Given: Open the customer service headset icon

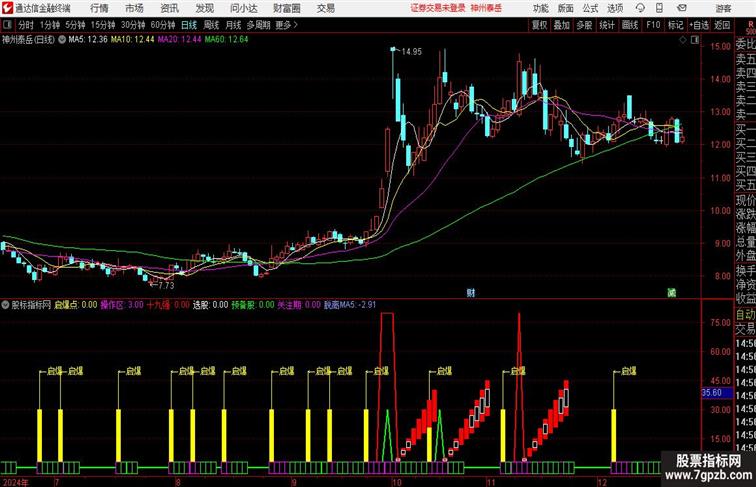Looking at the screenshot, I should click(640, 8).
